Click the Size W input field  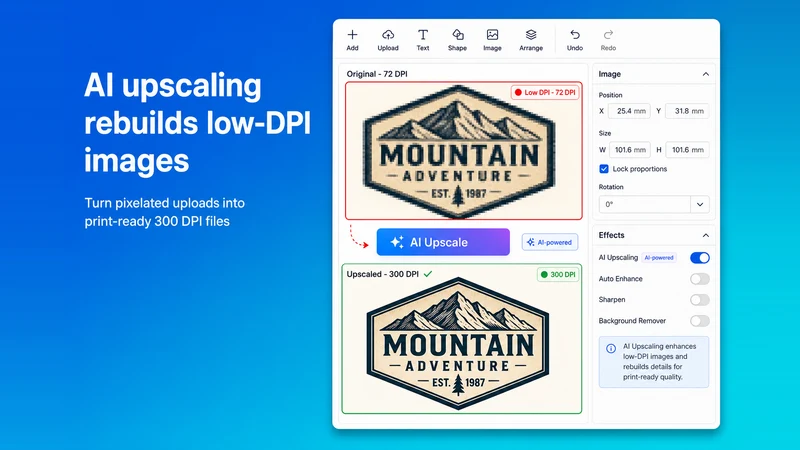click(630, 149)
